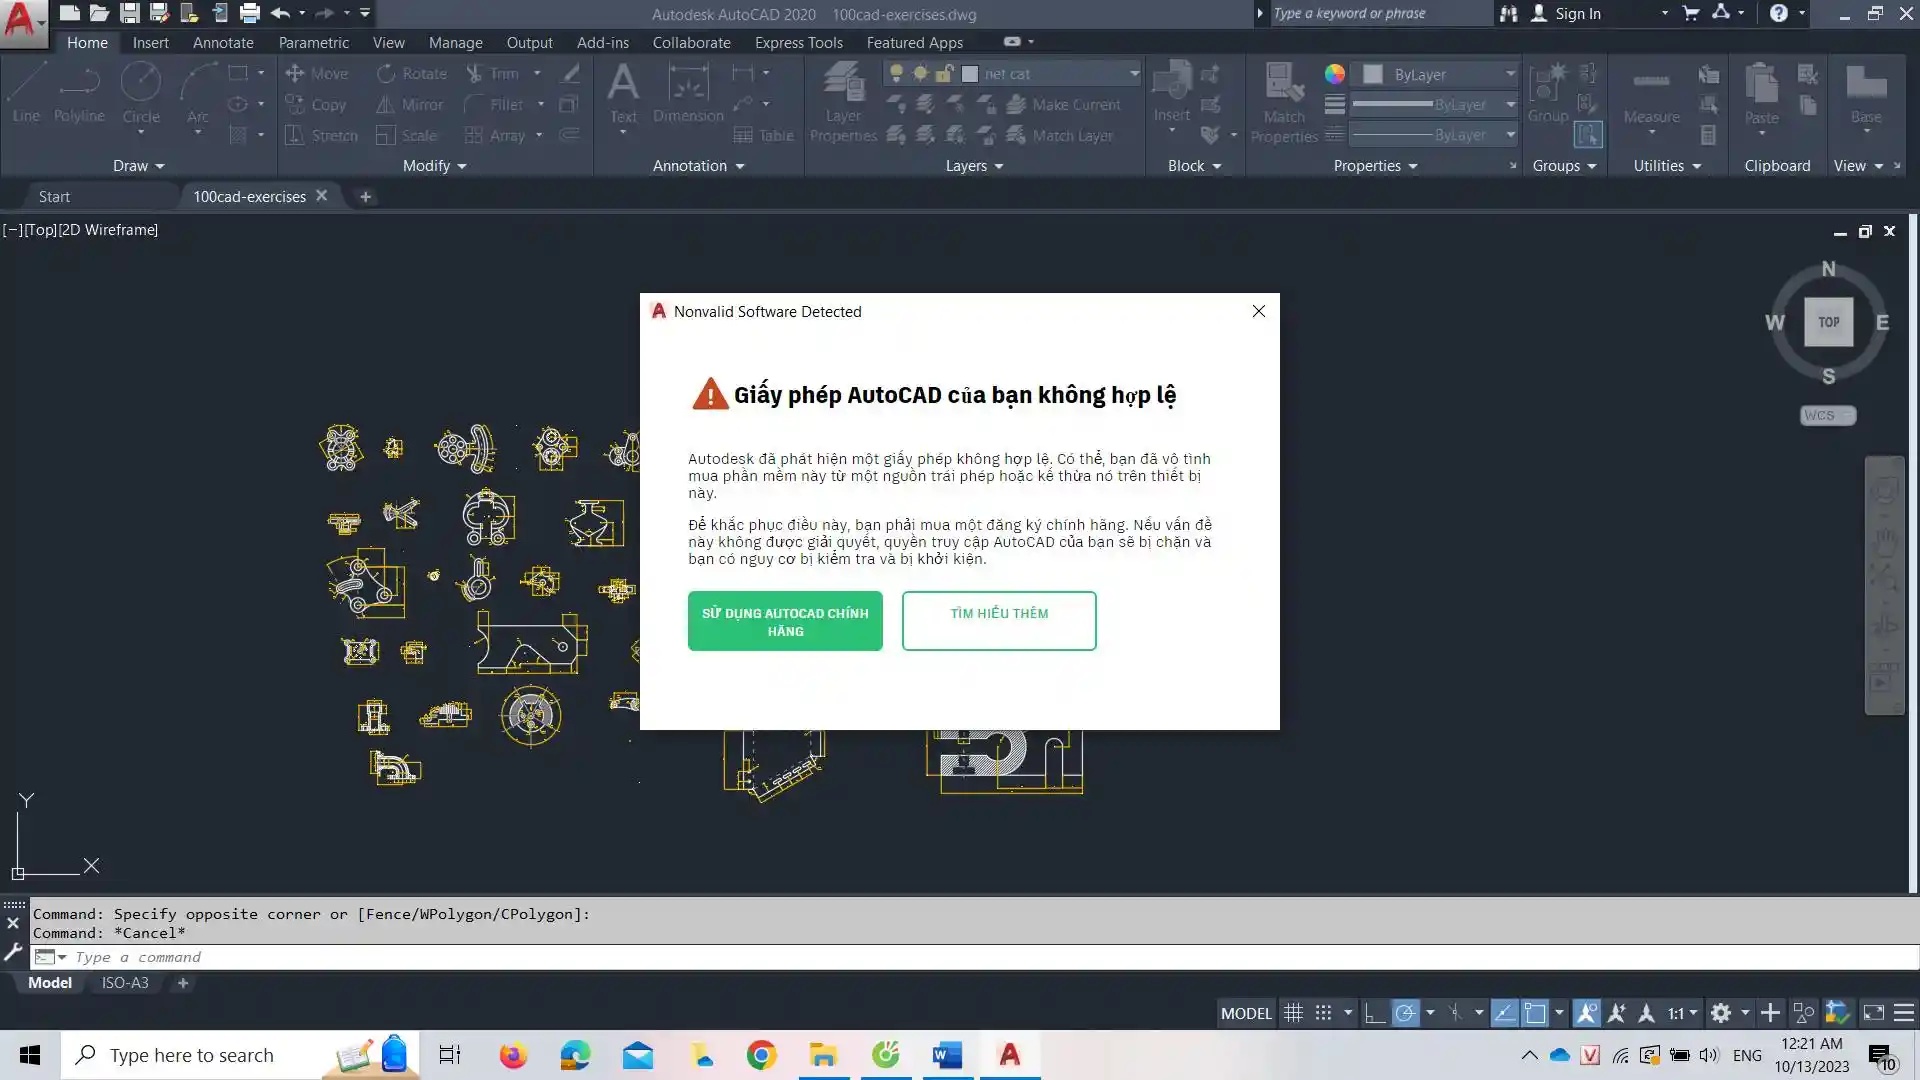Select the Line tool
Screen dimensions: 1920x1080
pyautogui.click(x=26, y=92)
